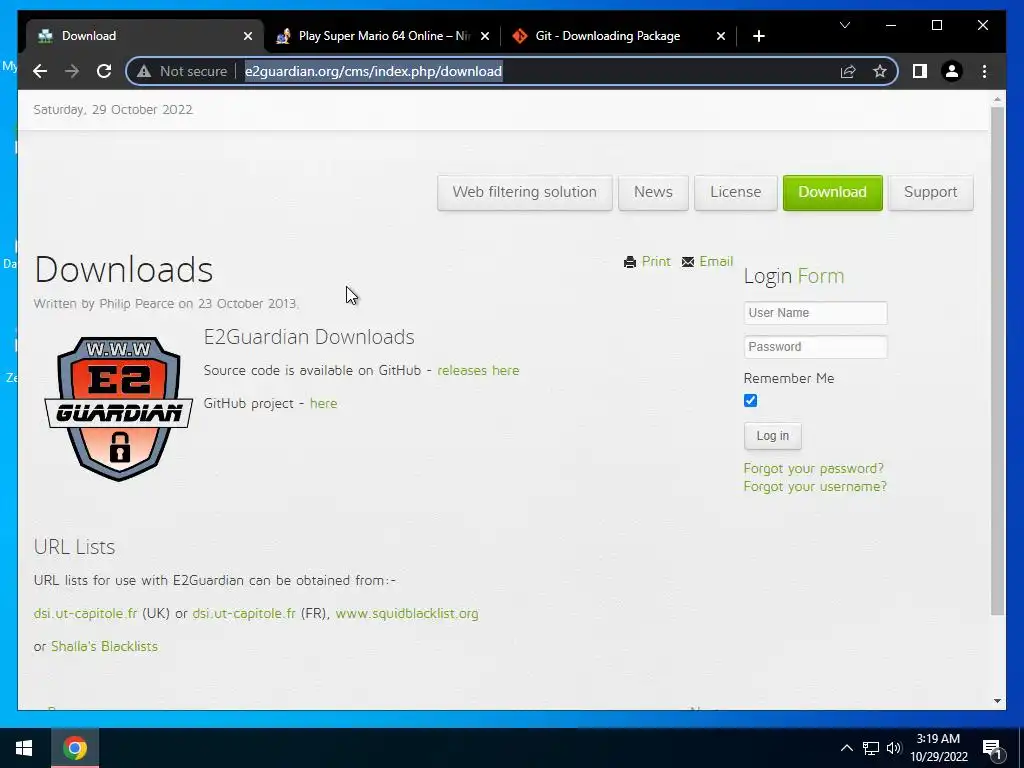1024x768 pixels.
Task: Click the Saturday, 29 October 2022 text
Action: tap(113, 110)
